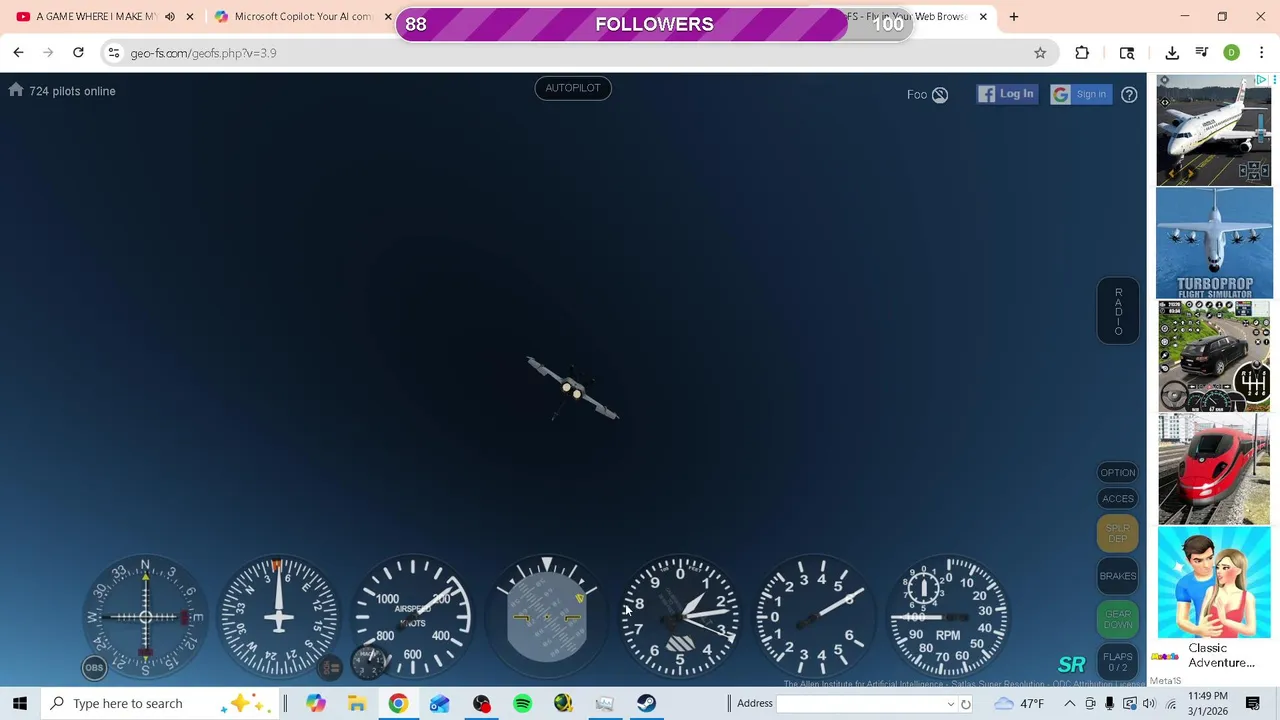
Task: Click the AIRSPEED KNOTS gauge
Action: tap(412, 617)
